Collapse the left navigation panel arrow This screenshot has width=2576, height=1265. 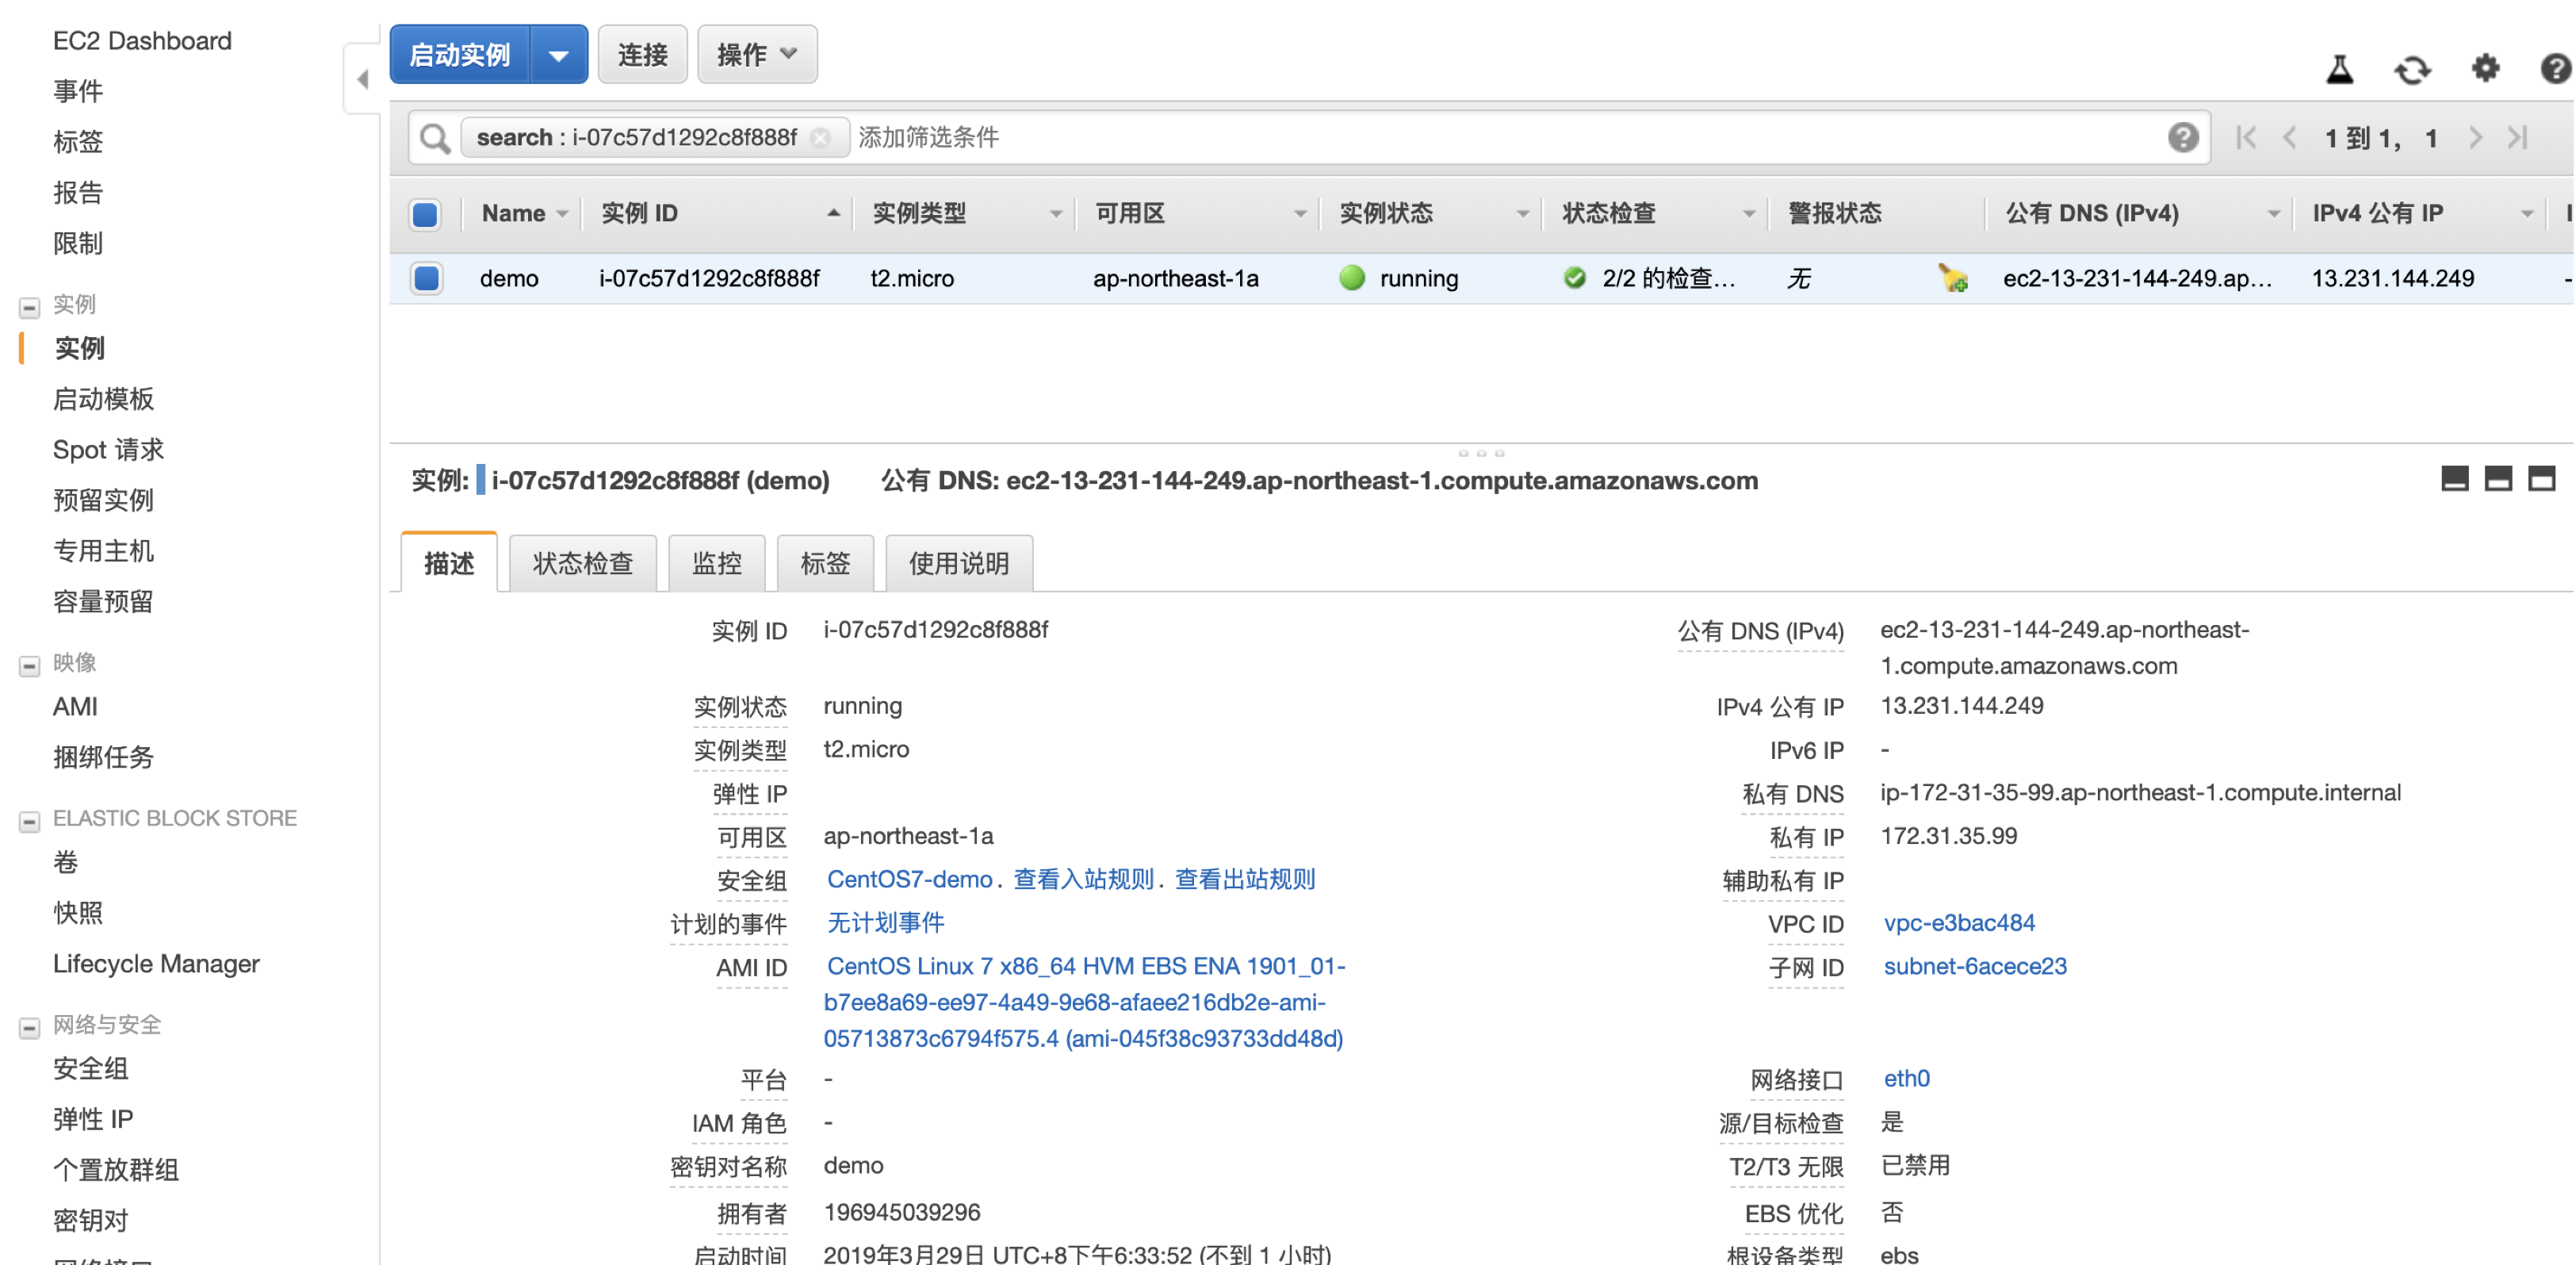click(362, 78)
